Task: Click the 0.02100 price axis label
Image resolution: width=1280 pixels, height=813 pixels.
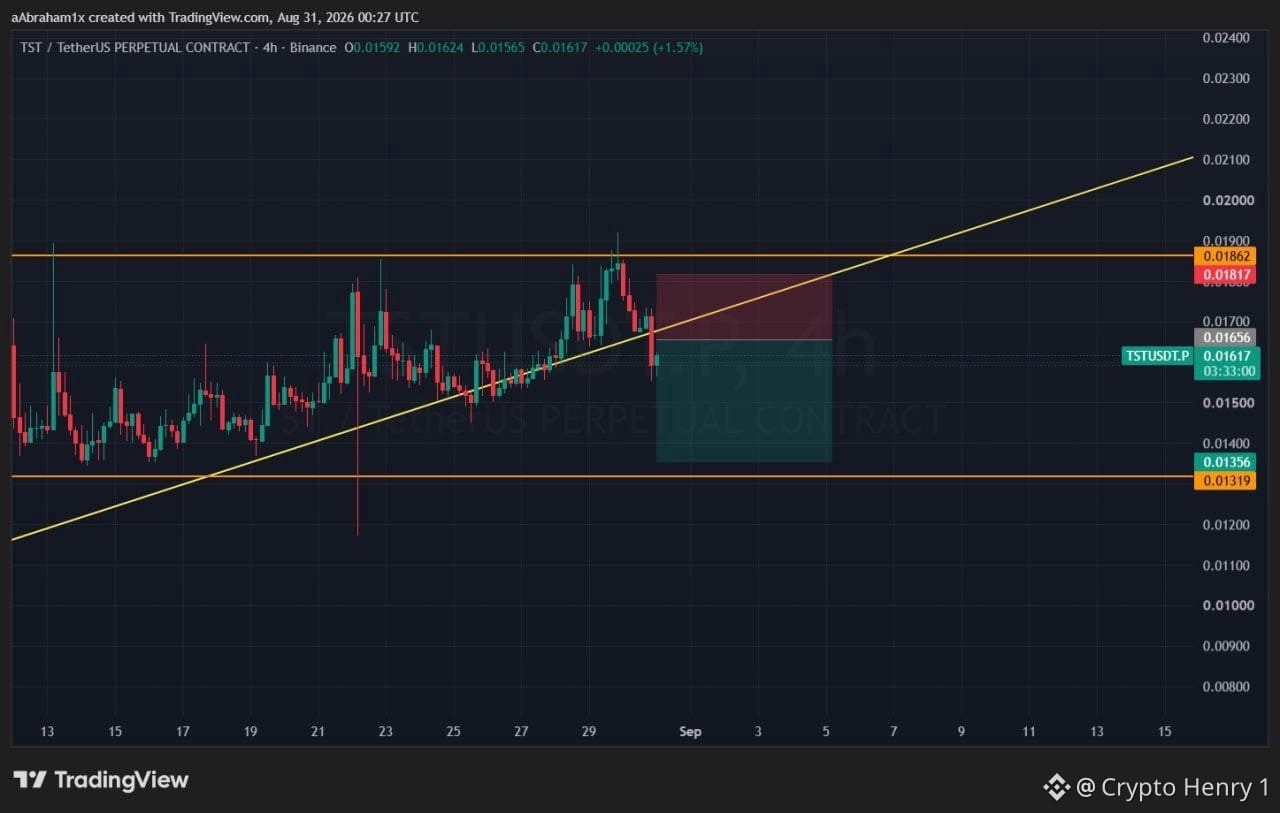Action: tap(1225, 160)
